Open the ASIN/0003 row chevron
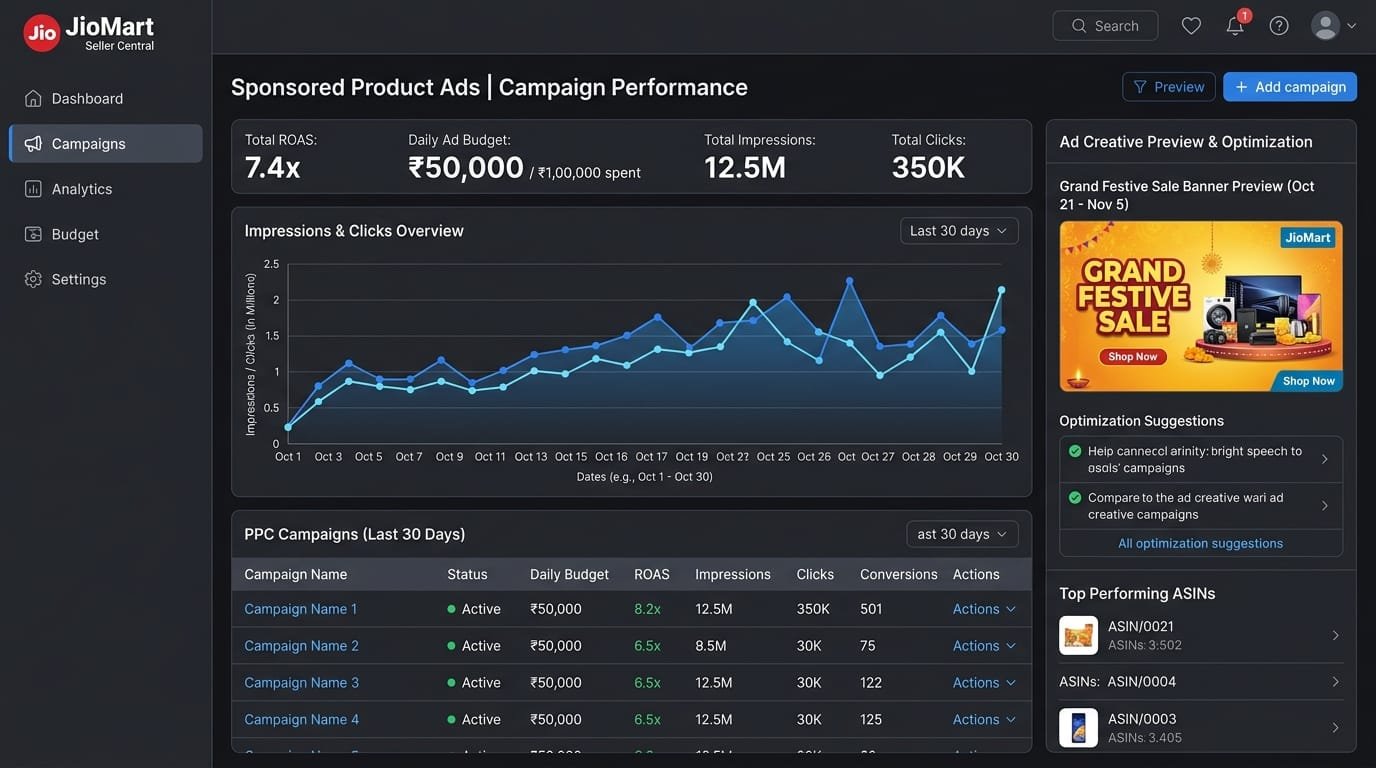The height and width of the screenshot is (768, 1376). pyautogui.click(x=1335, y=727)
